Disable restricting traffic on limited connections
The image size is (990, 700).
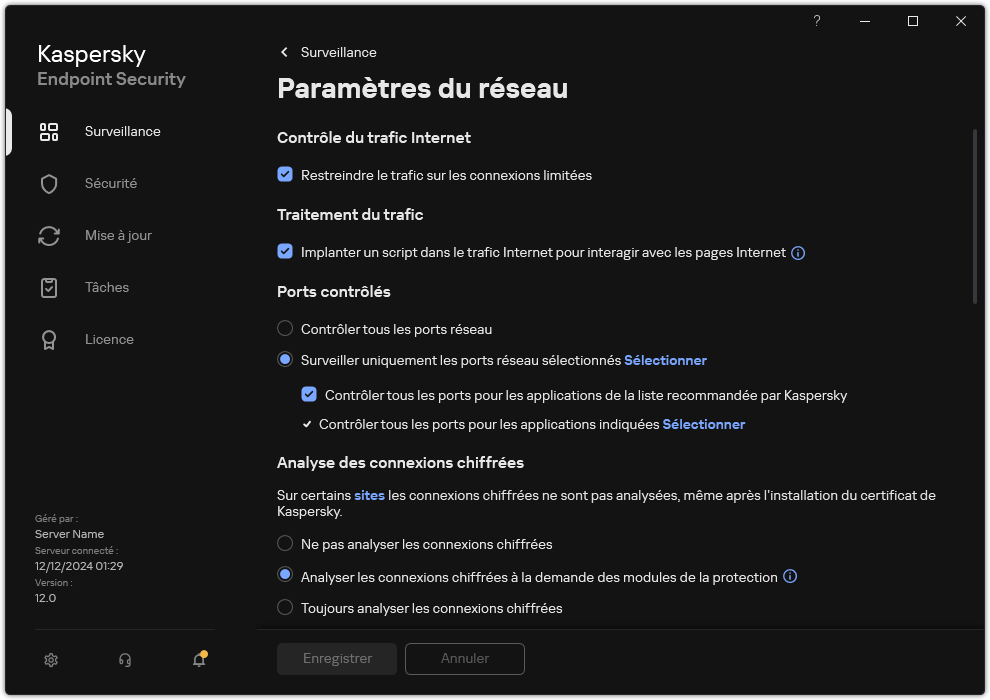tap(285, 175)
